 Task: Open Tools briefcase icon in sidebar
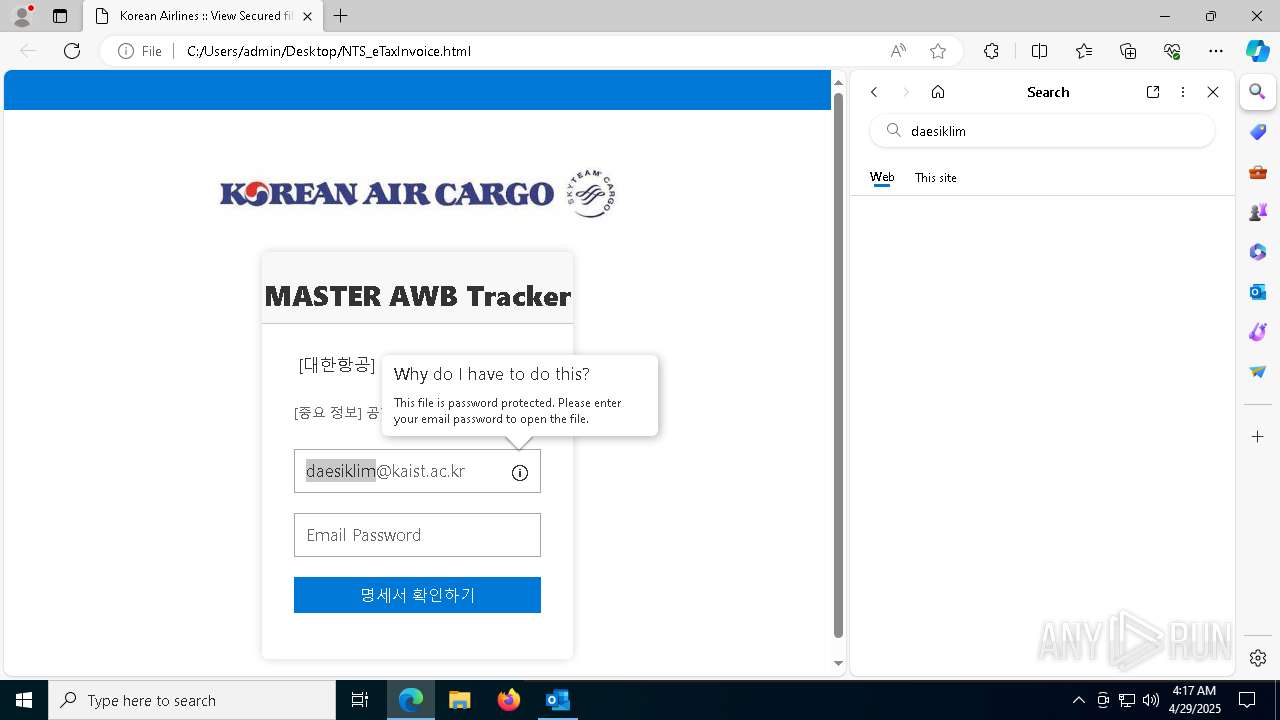(x=1258, y=172)
